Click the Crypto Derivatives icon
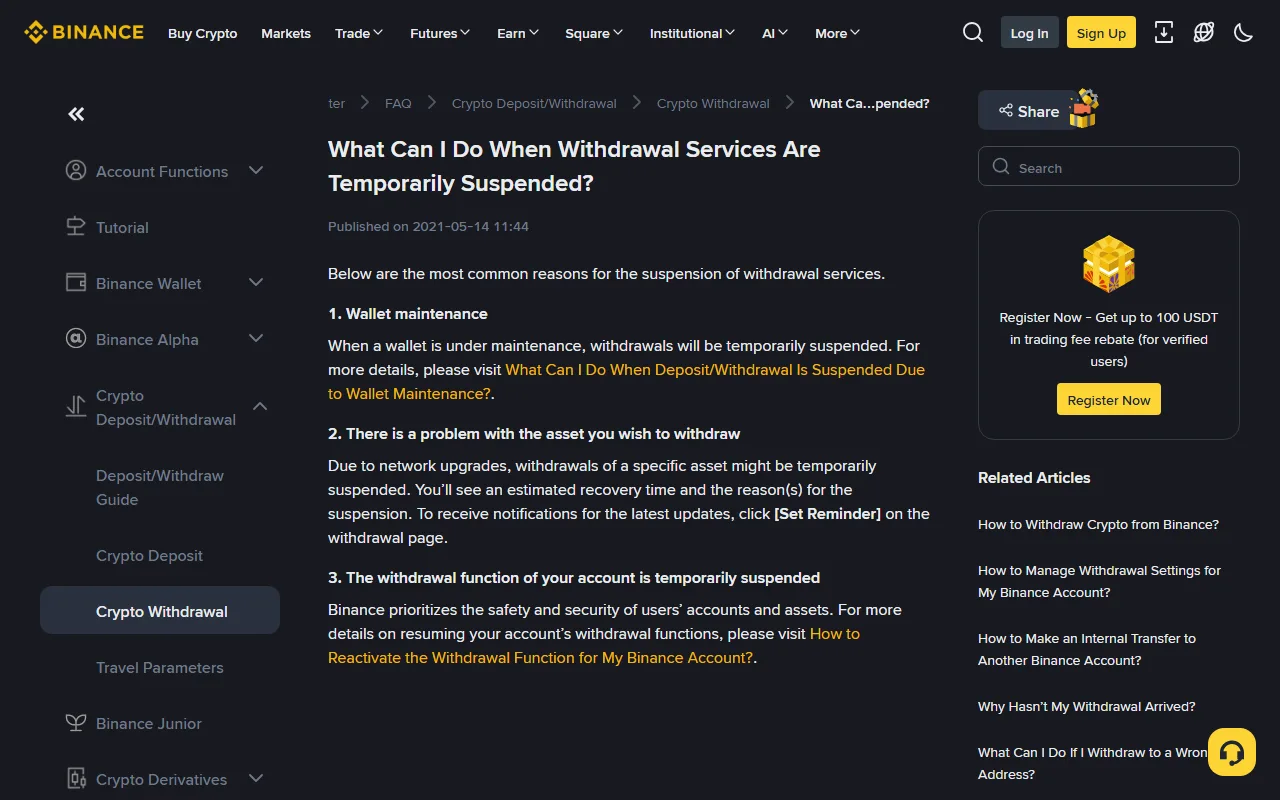Screen dimensions: 1280x800 pos(76,778)
